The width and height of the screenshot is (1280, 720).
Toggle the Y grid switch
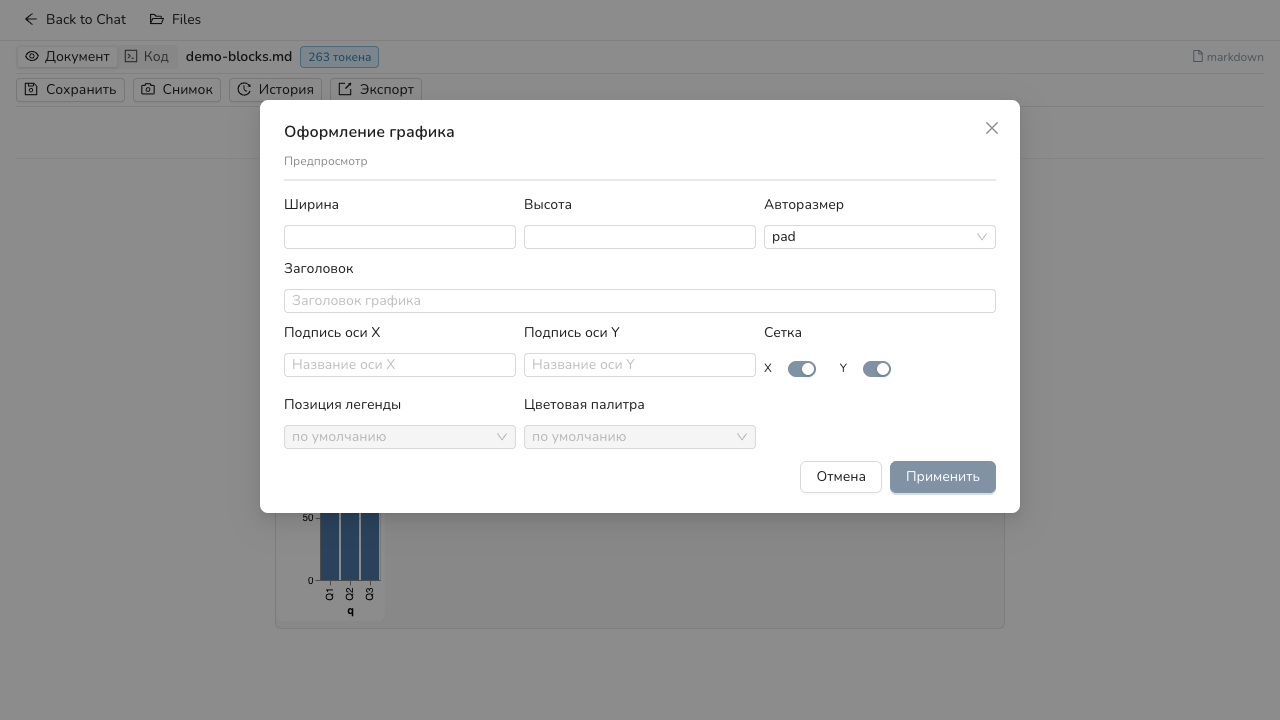point(877,369)
